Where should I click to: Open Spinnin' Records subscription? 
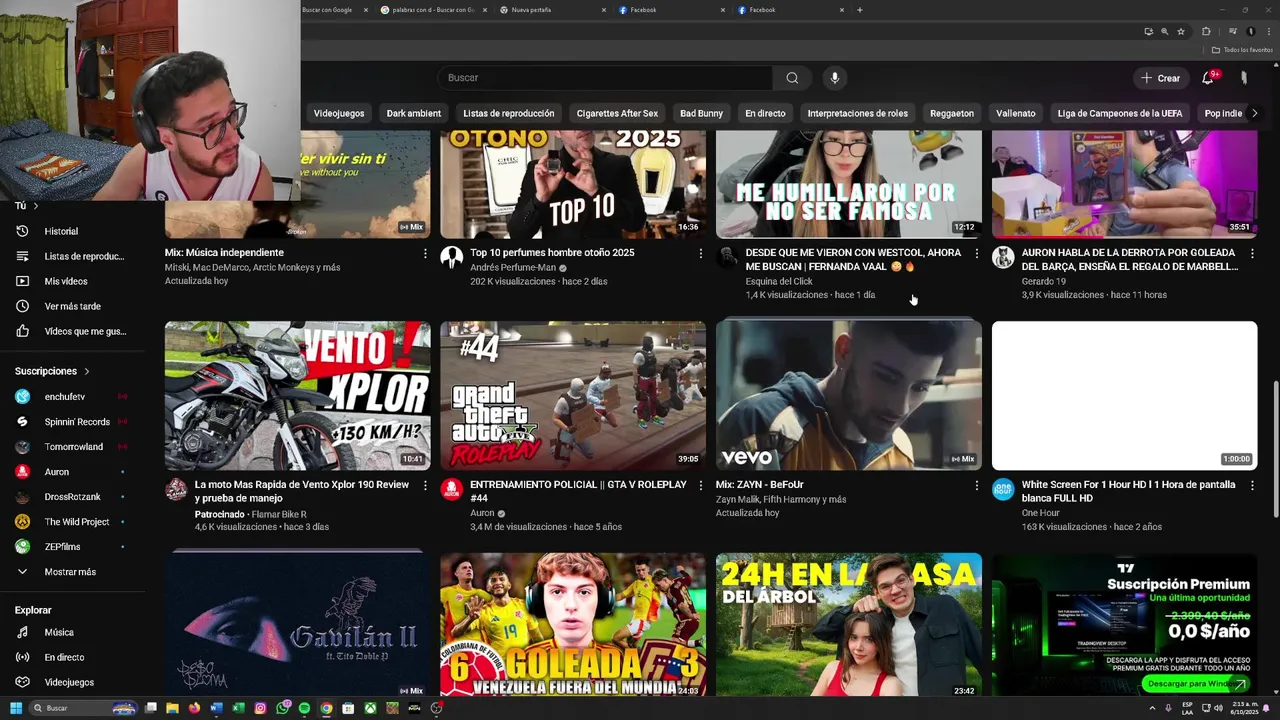pos(77,422)
